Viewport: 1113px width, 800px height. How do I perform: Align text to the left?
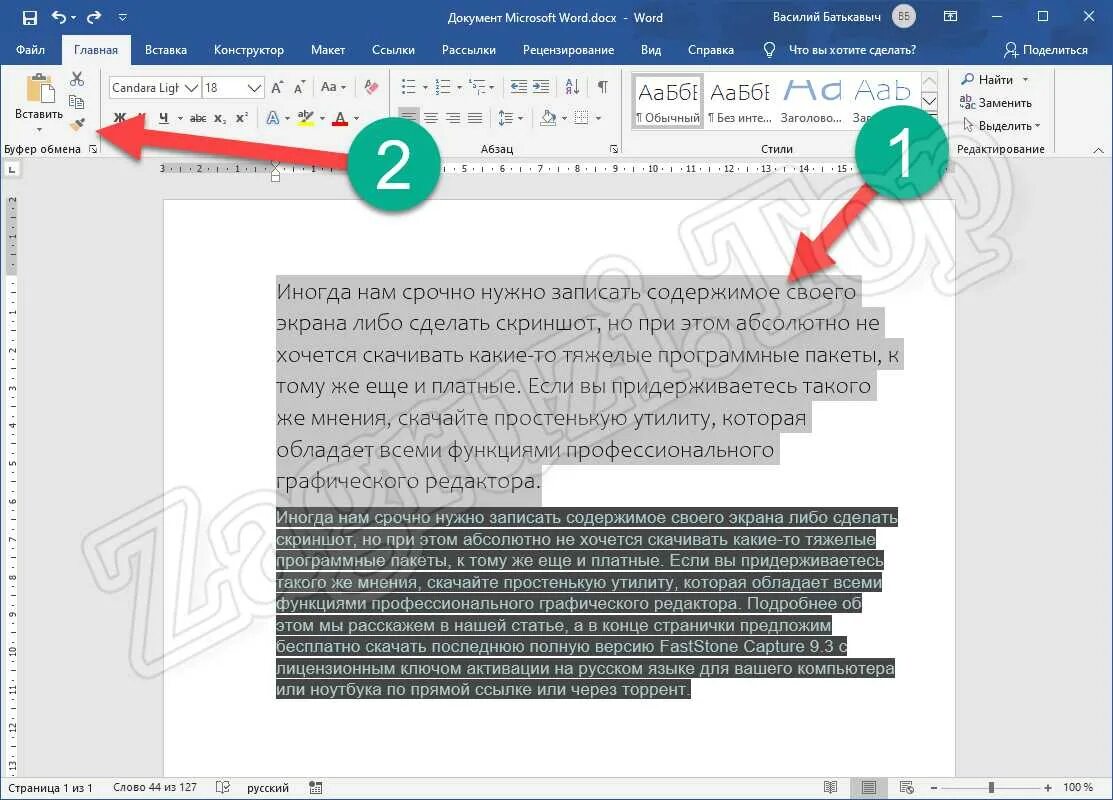pyautogui.click(x=408, y=117)
